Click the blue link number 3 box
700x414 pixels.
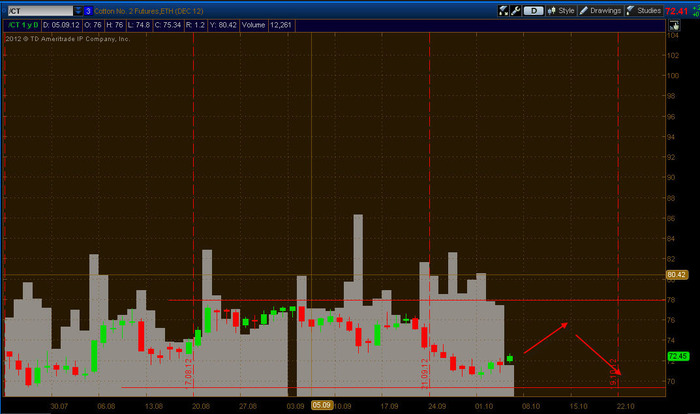[88, 11]
